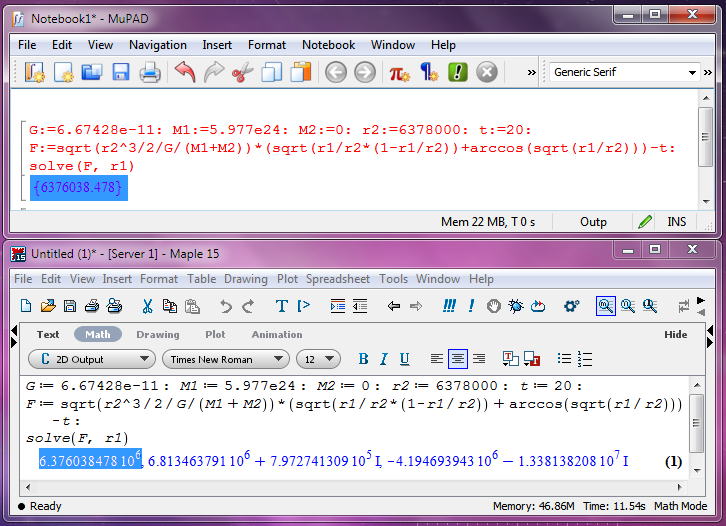Viewport: 726px width, 526px height.
Task: Restart Maple server icon
Action: point(538,306)
